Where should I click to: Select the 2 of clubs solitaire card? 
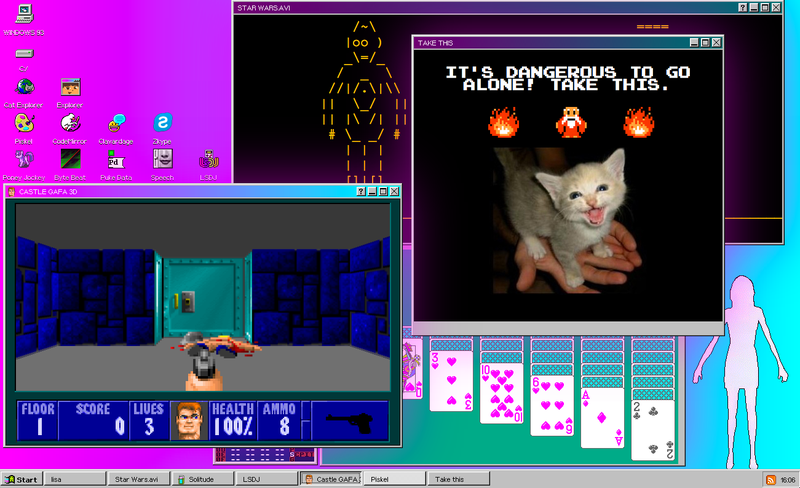[653, 430]
